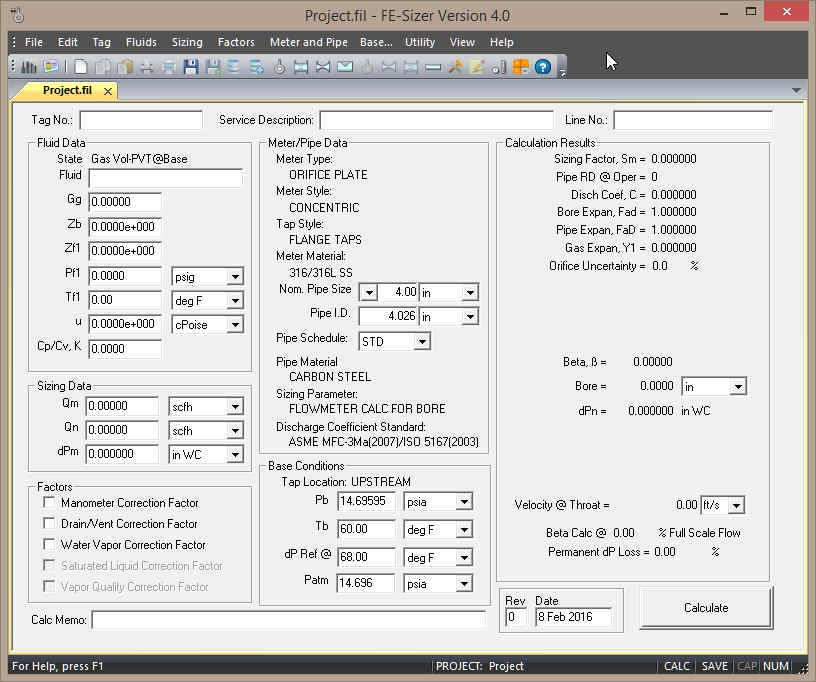
Task: Click the Calc Memo text field
Action: [x=289, y=620]
